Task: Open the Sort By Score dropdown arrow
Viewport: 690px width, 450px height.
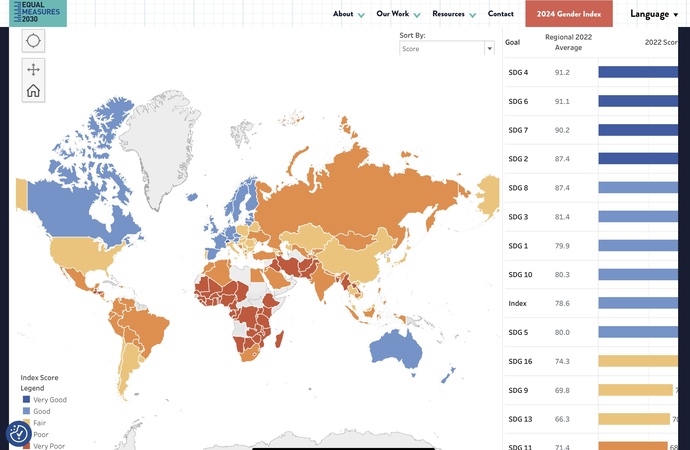Action: pyautogui.click(x=489, y=48)
